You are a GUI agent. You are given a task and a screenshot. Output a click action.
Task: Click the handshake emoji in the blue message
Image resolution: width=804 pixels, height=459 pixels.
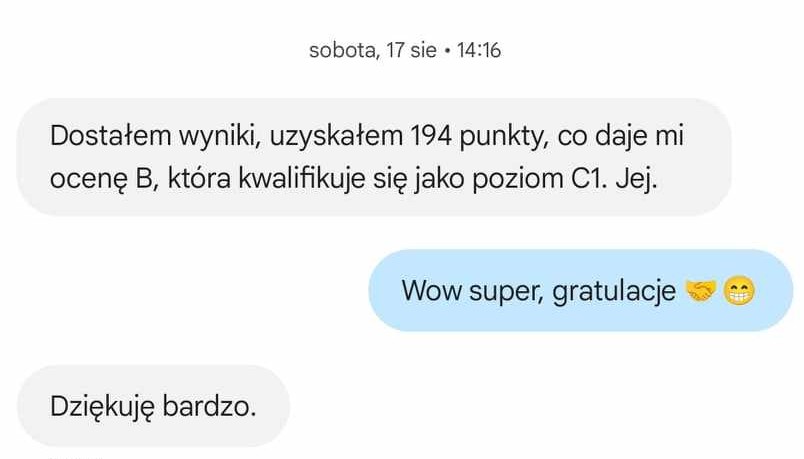coord(700,291)
